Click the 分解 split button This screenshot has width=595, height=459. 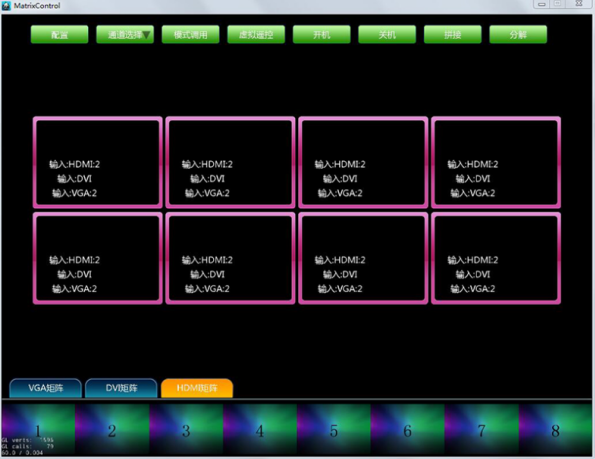tap(518, 35)
